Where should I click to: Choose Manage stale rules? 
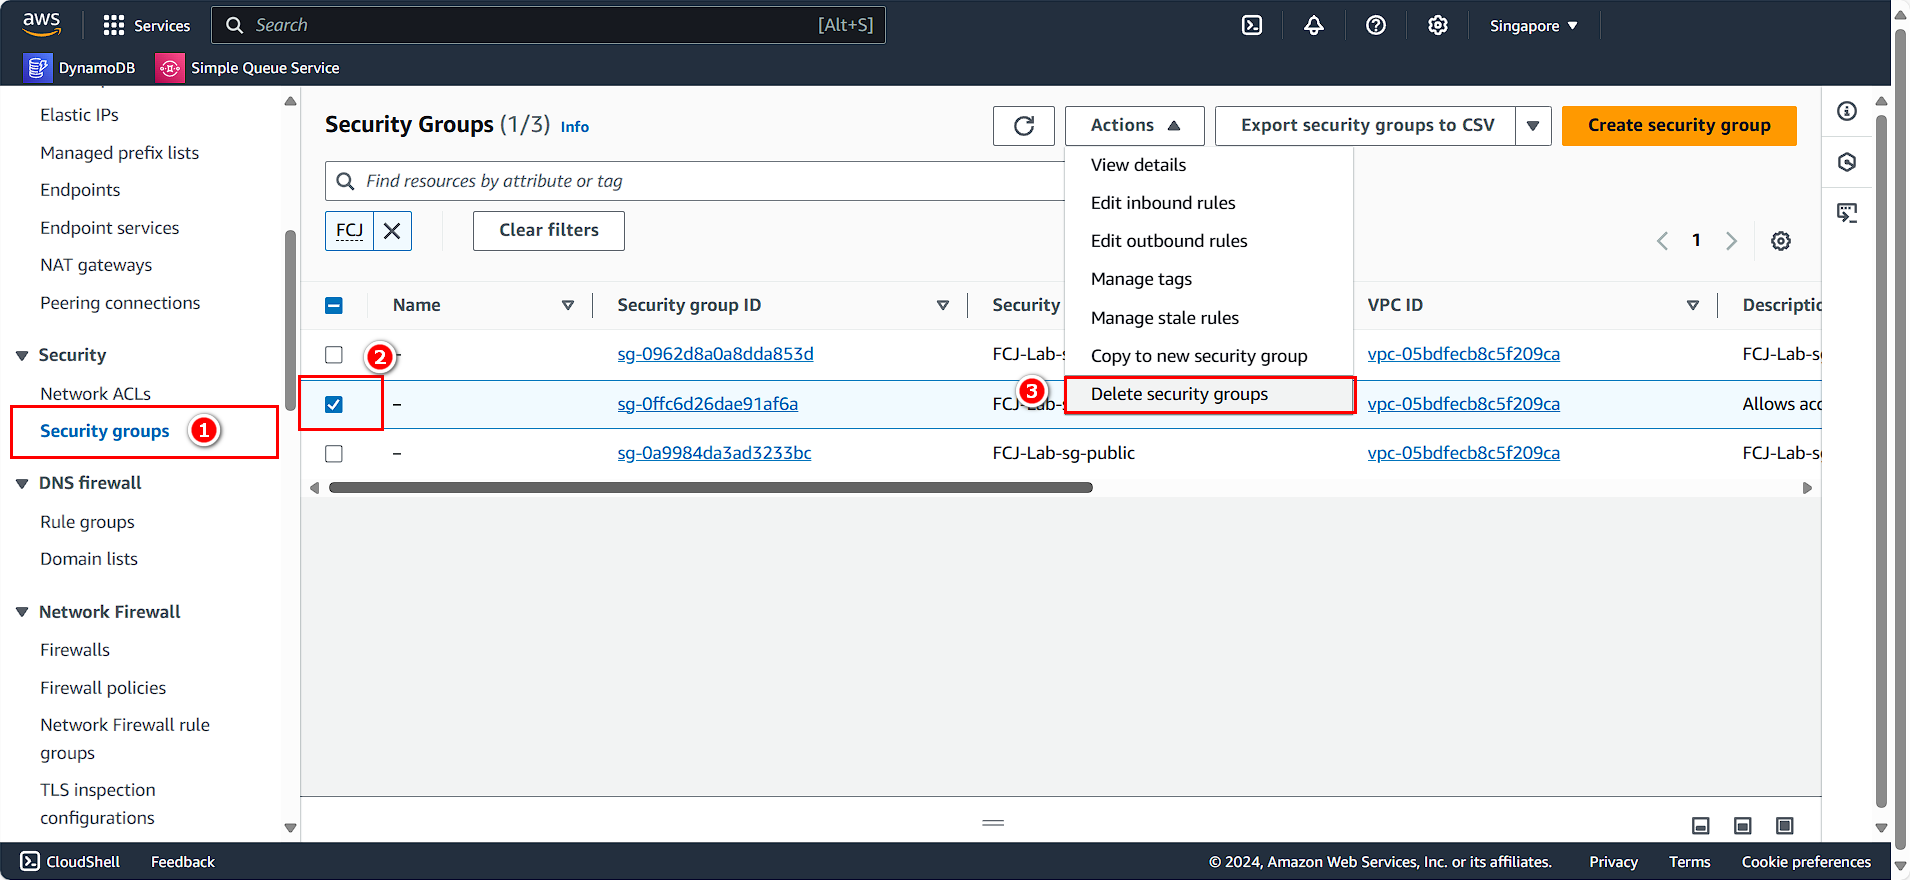point(1209,318)
